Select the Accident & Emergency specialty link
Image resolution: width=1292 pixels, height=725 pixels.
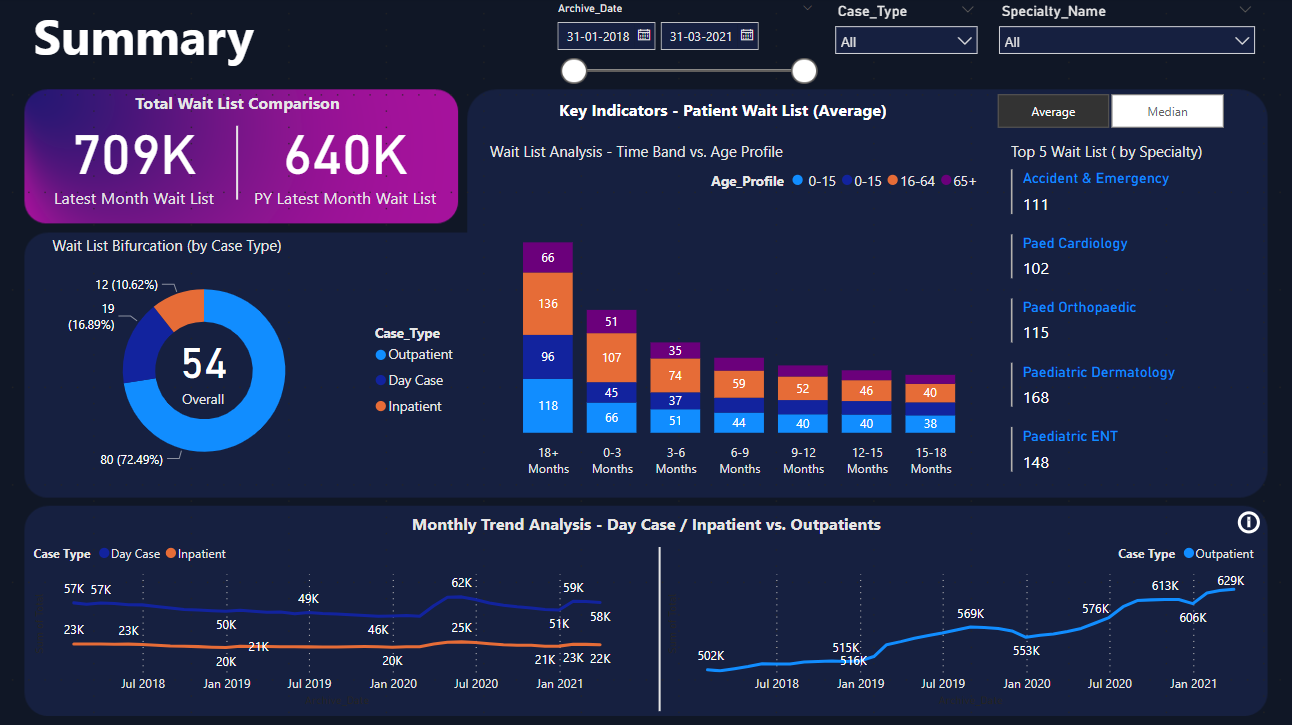(1095, 178)
